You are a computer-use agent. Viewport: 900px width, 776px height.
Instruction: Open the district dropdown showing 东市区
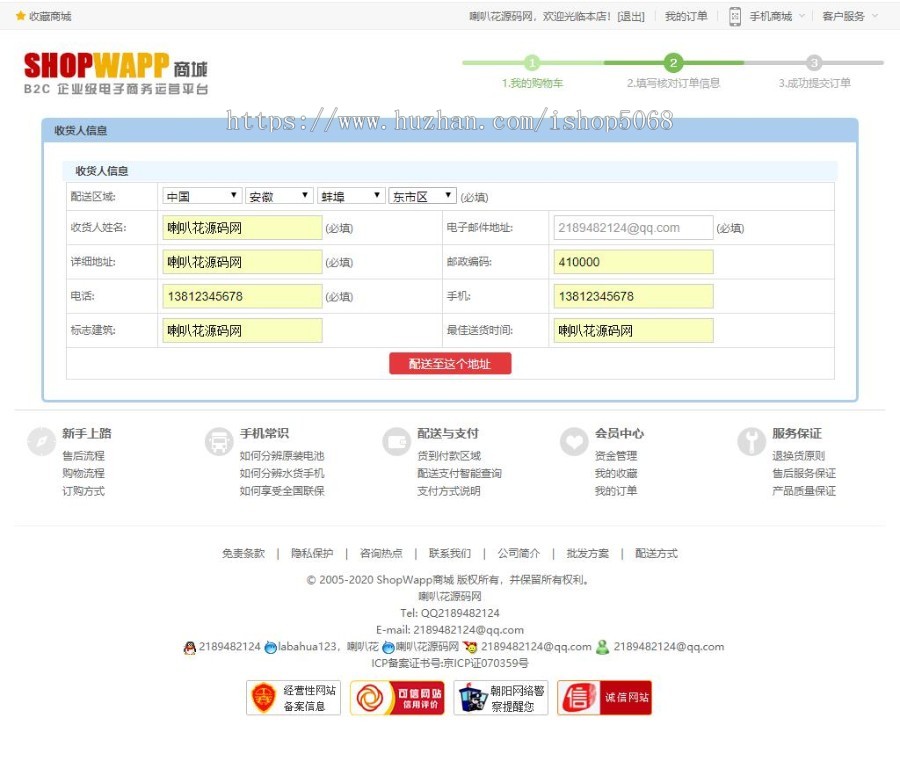pyautogui.click(x=422, y=196)
